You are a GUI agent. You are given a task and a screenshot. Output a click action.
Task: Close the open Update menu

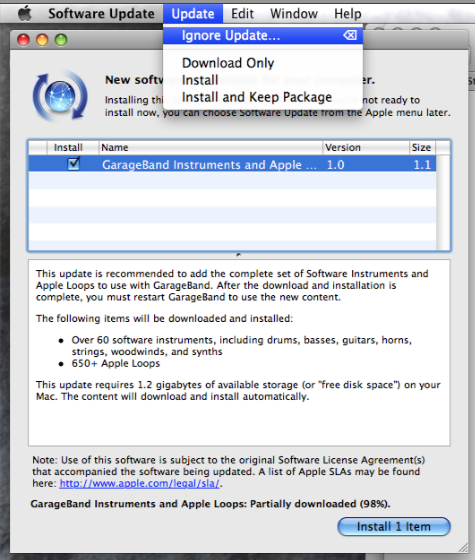(193, 14)
